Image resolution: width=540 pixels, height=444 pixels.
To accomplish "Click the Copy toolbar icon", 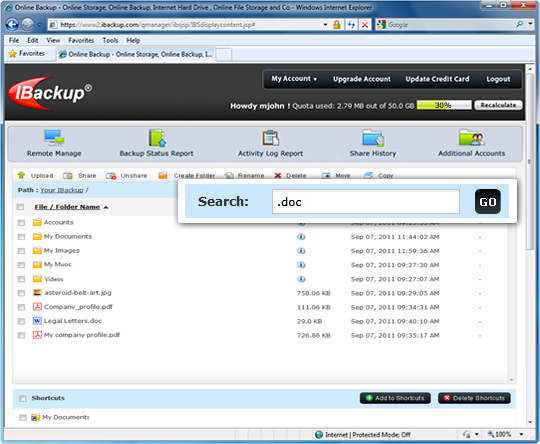I will [x=368, y=175].
